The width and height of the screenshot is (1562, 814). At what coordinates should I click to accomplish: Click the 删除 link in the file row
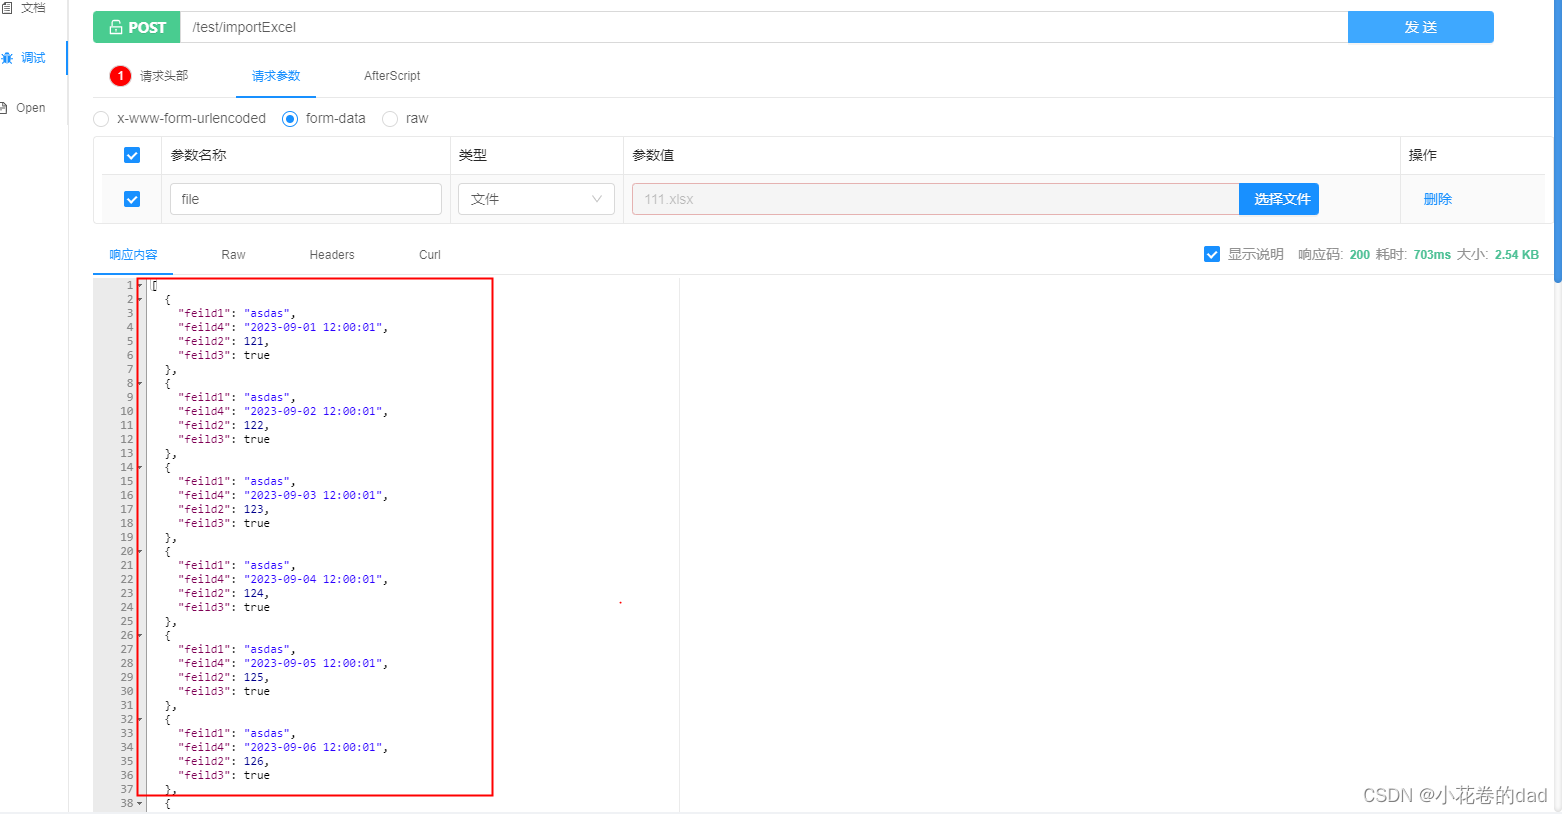point(1438,199)
